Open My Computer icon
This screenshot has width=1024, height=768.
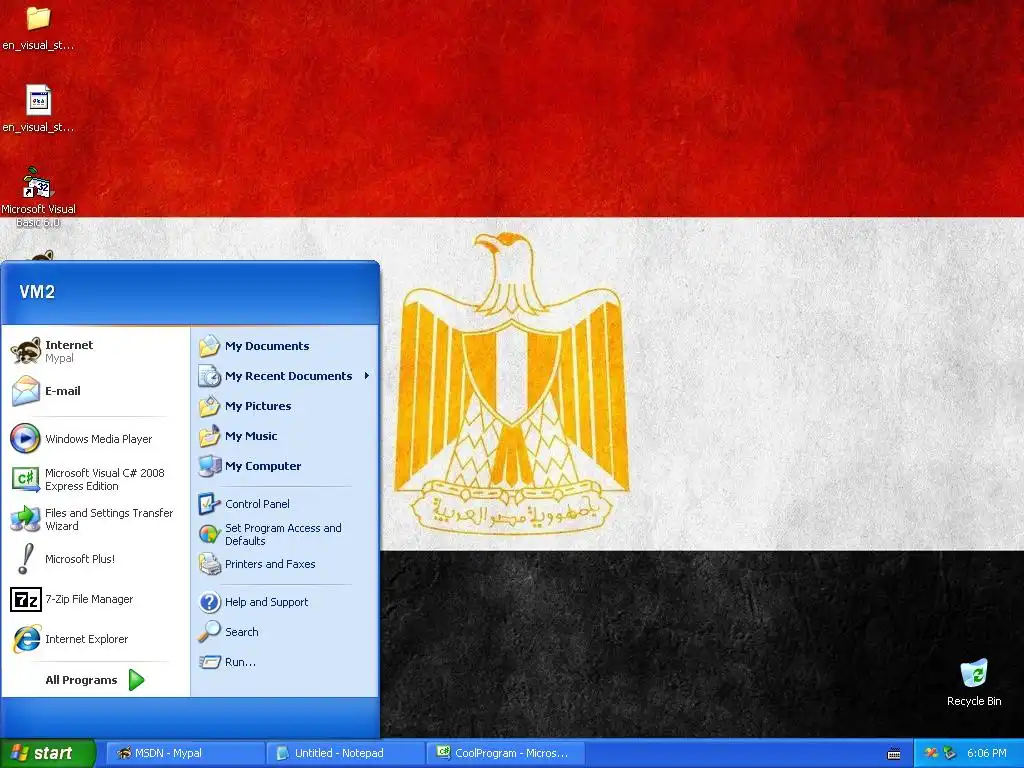(x=210, y=466)
